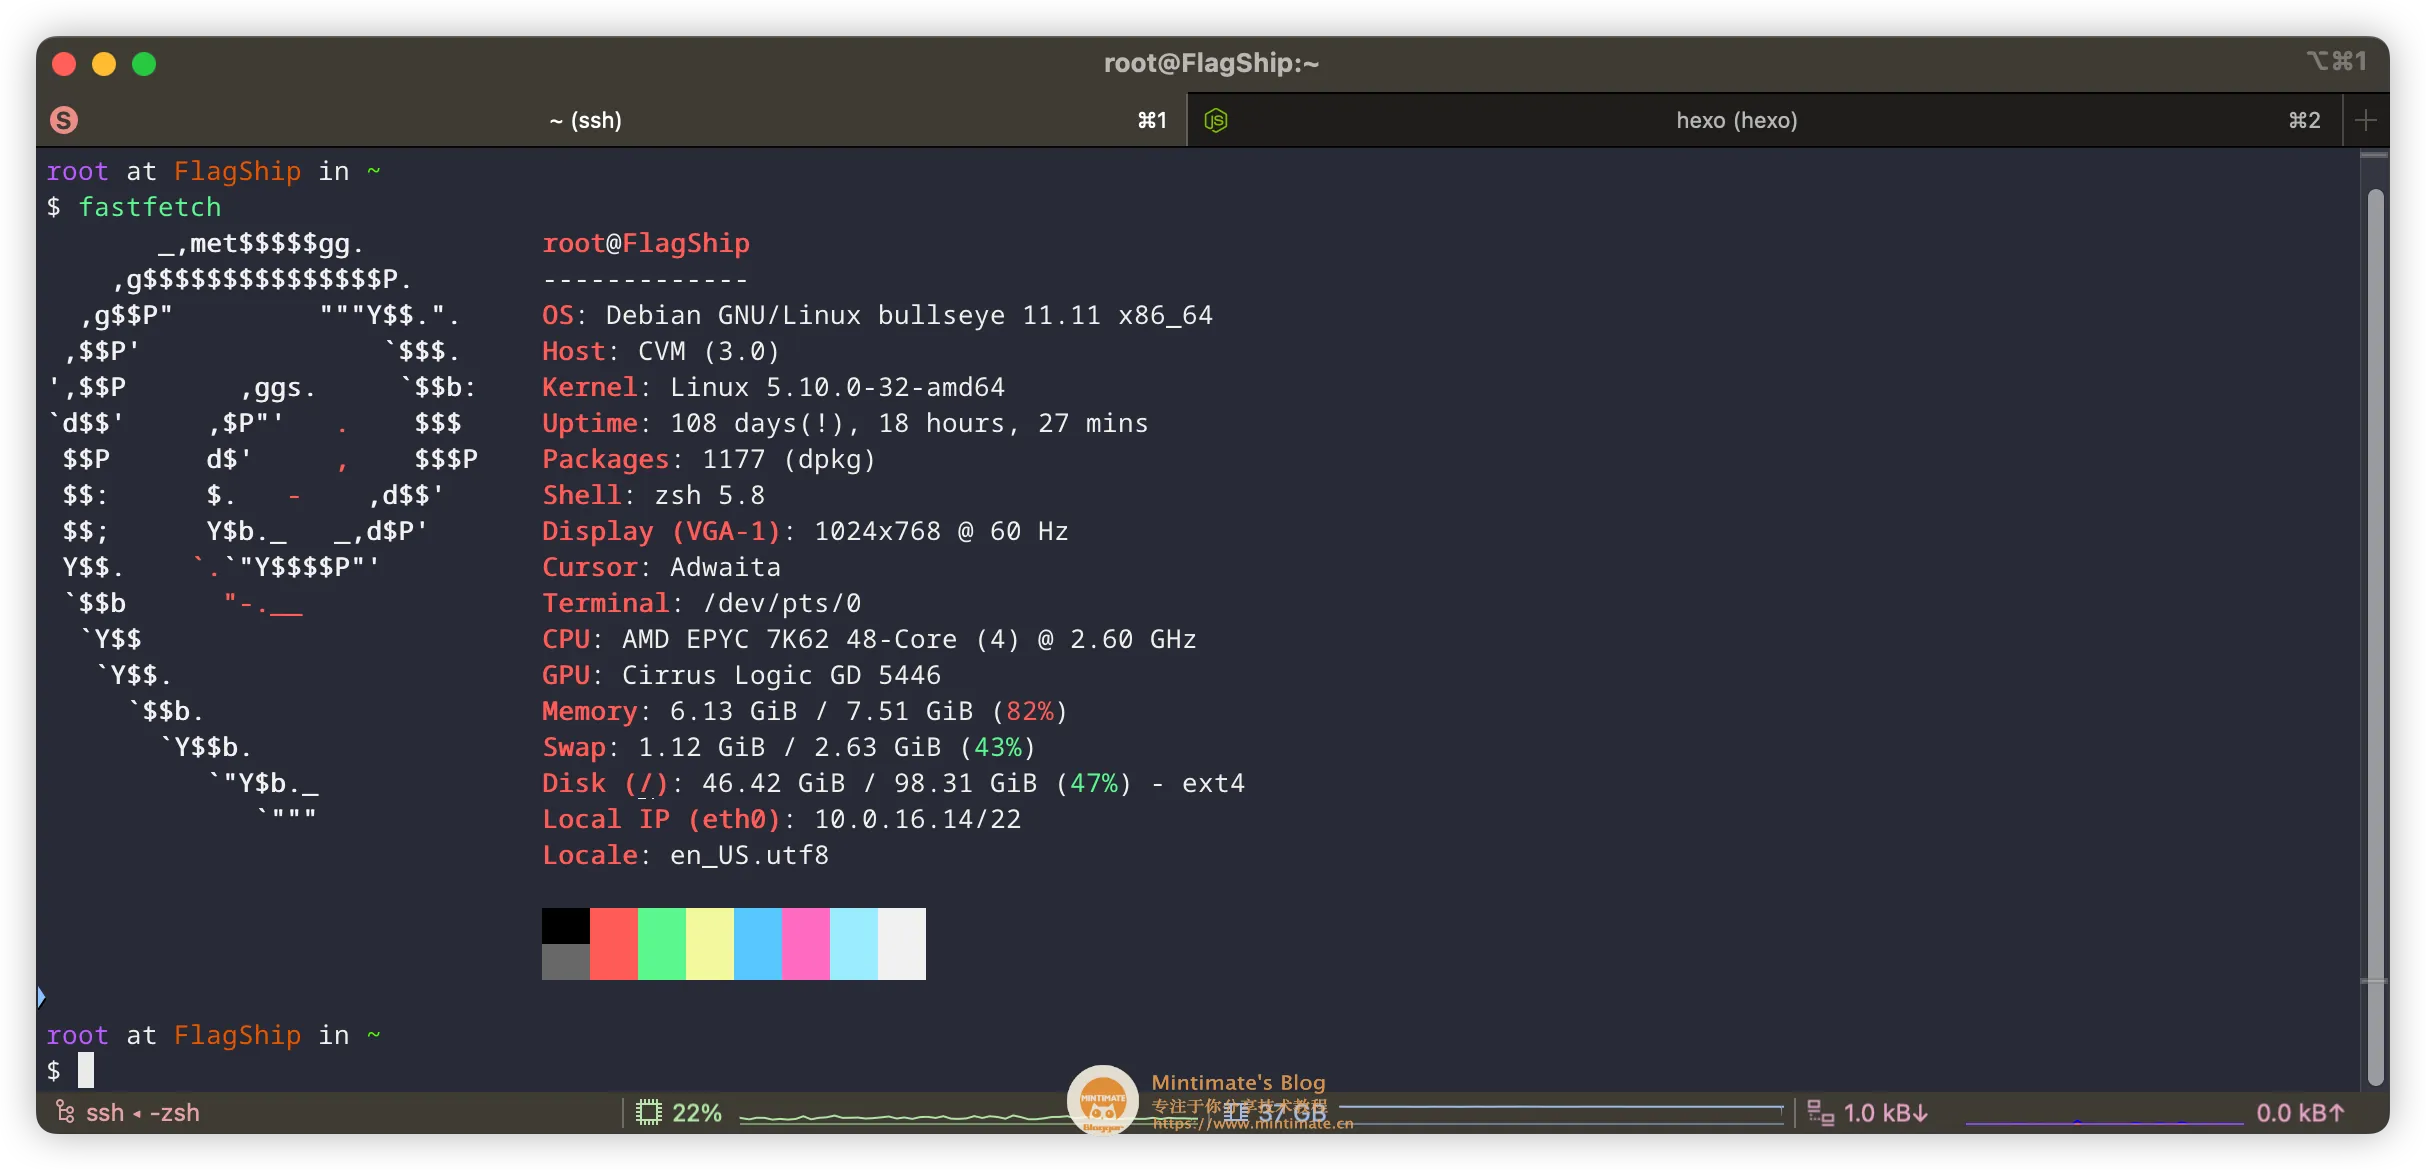Switch to the ~ (ssh) tab
Image resolution: width=2426 pixels, height=1170 pixels.
(x=586, y=120)
